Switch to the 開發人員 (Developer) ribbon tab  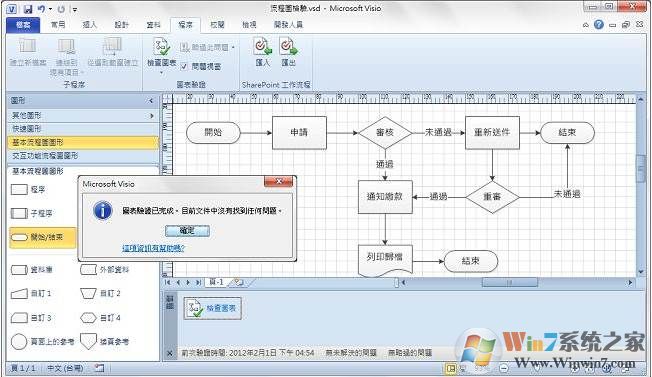(288, 25)
